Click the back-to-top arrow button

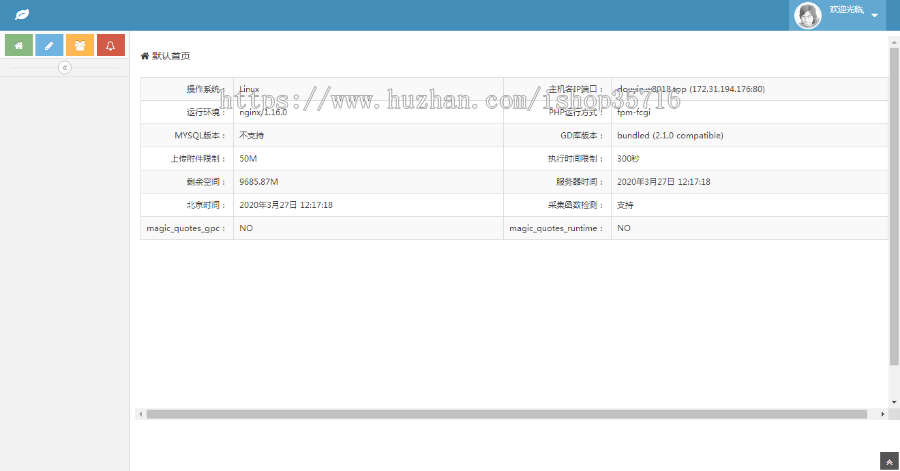pyautogui.click(x=889, y=461)
